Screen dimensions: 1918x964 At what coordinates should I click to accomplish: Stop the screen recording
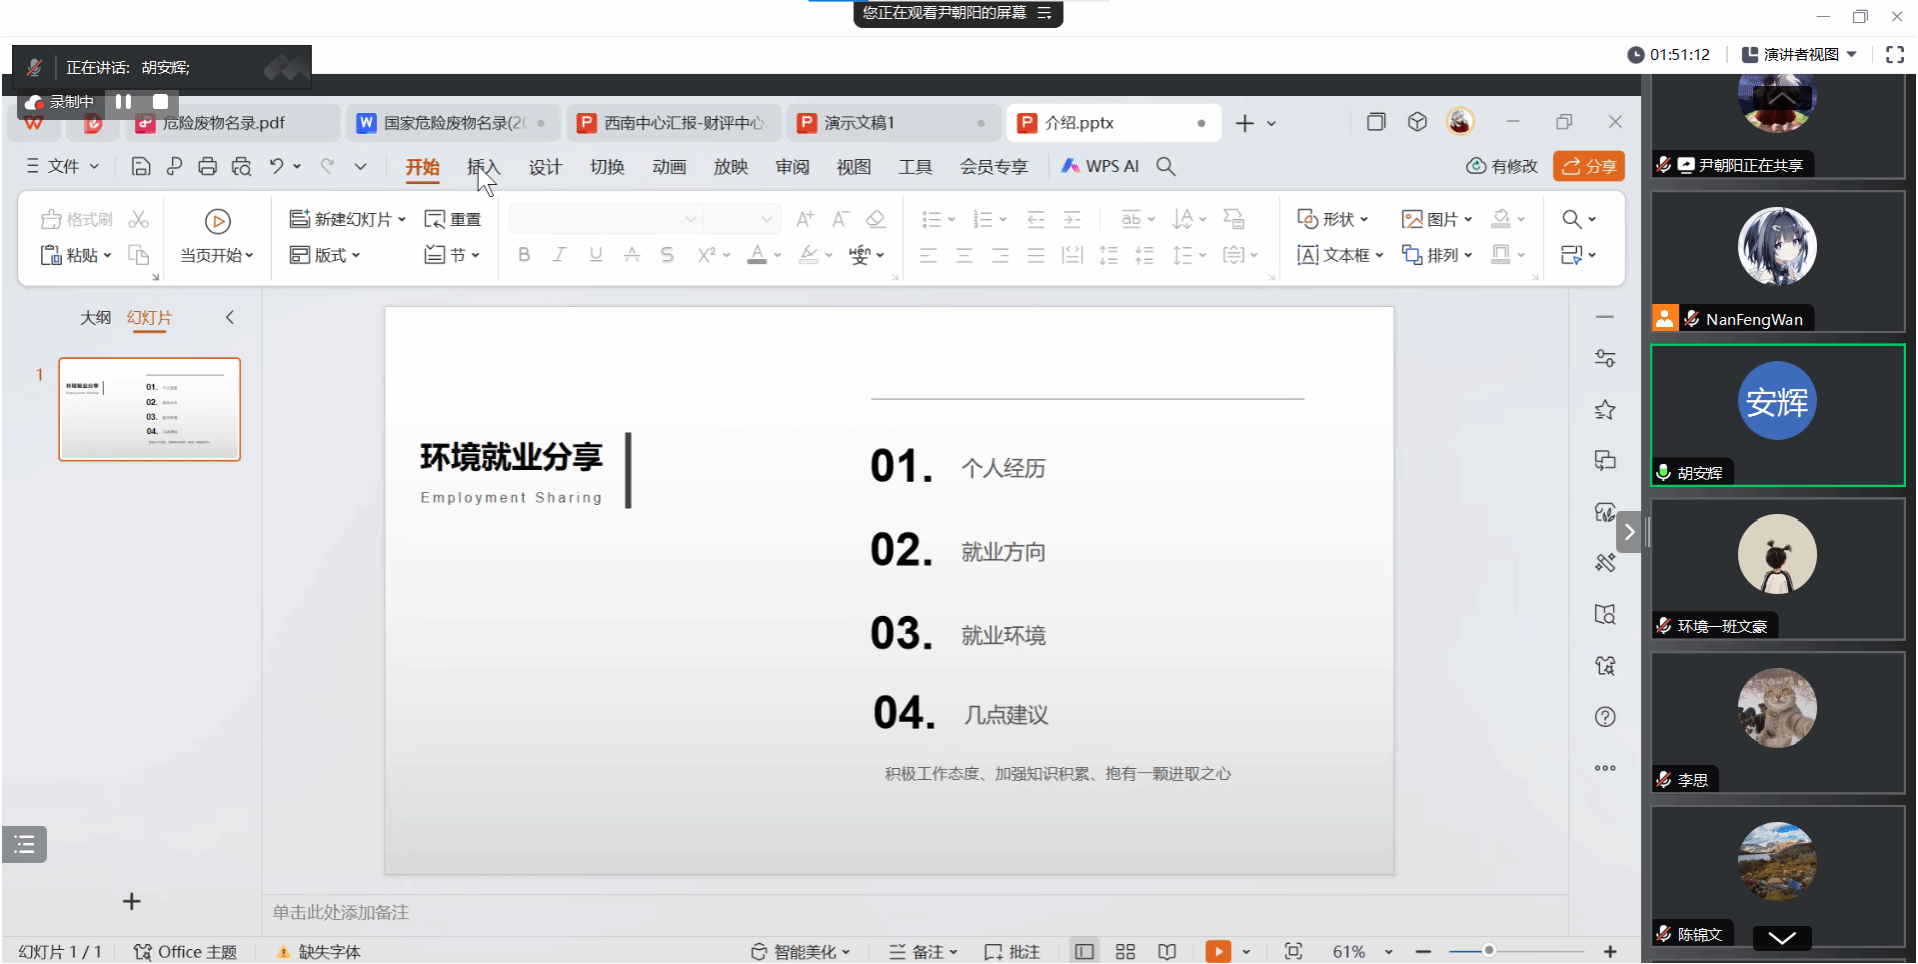(160, 102)
